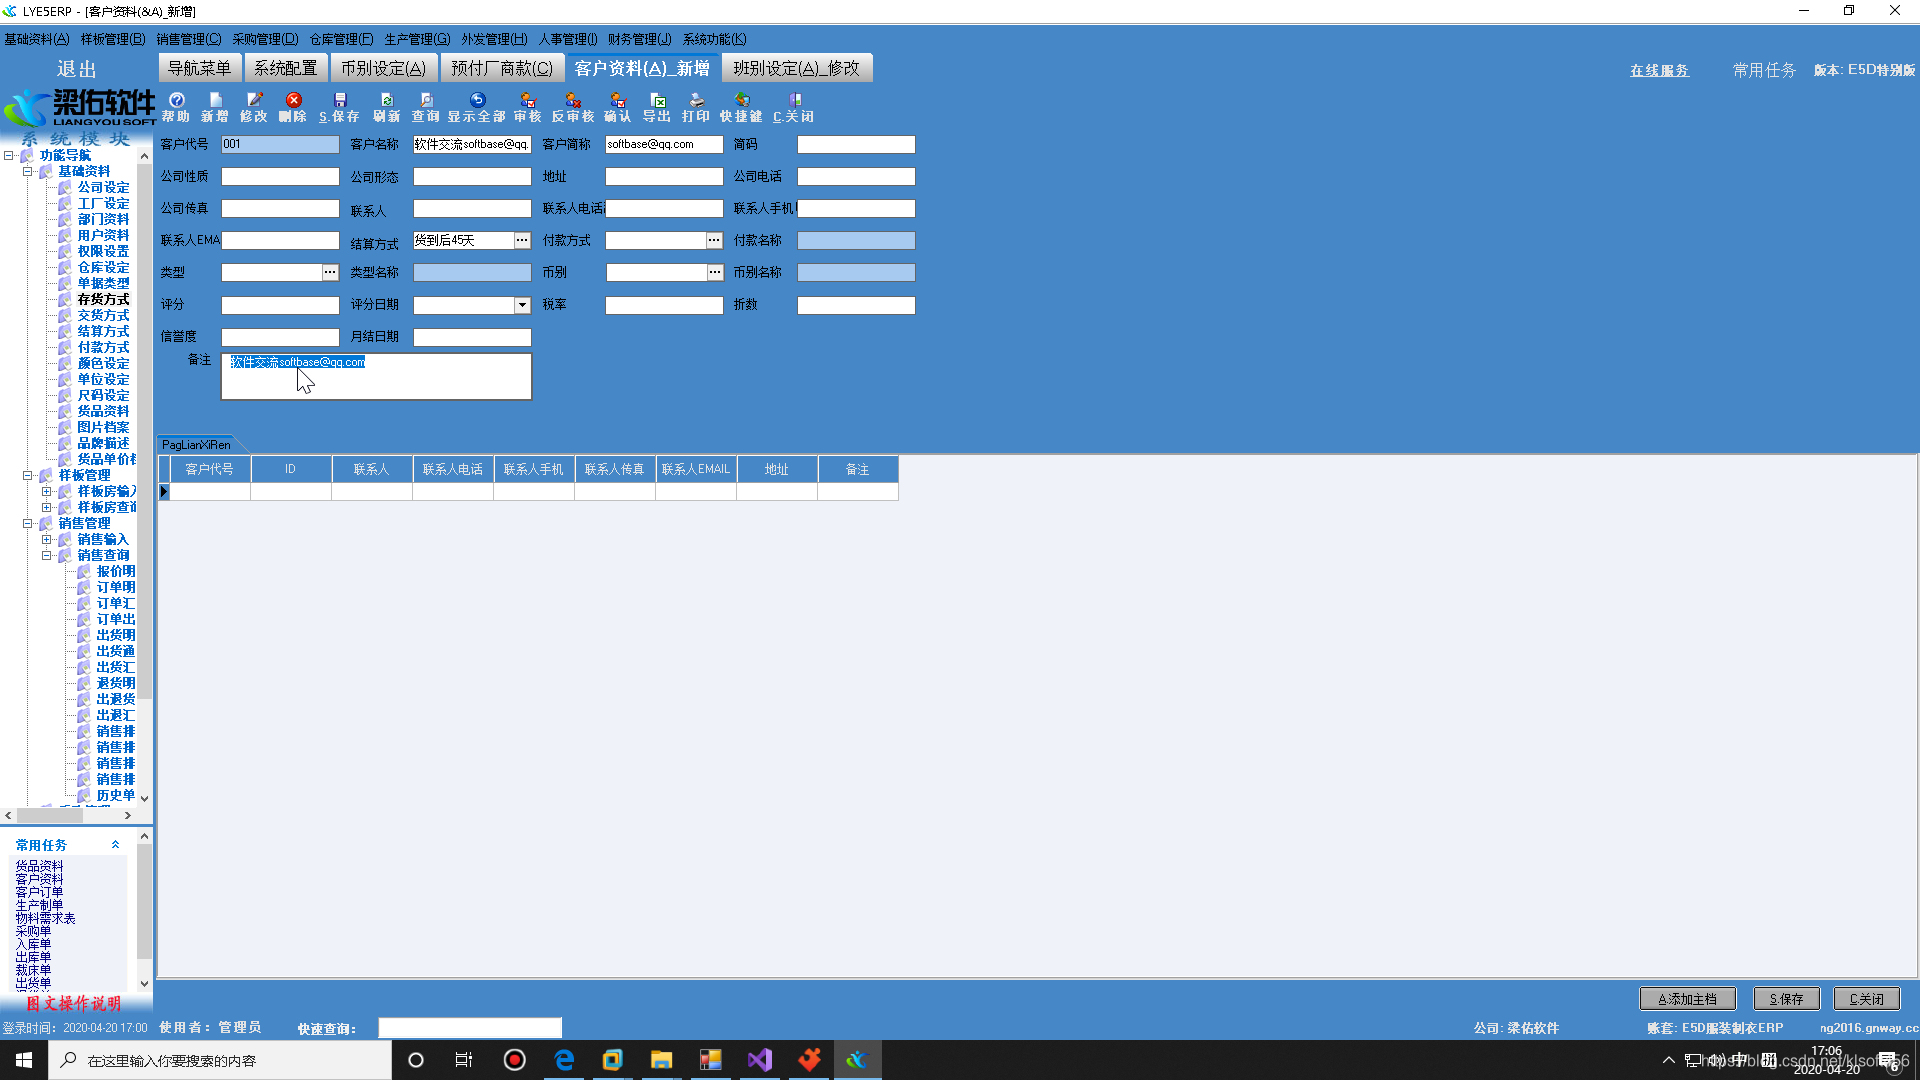Image resolution: width=1920 pixels, height=1080 pixels.
Task: Open the 仓库管理(F) menu
Action: [x=340, y=39]
